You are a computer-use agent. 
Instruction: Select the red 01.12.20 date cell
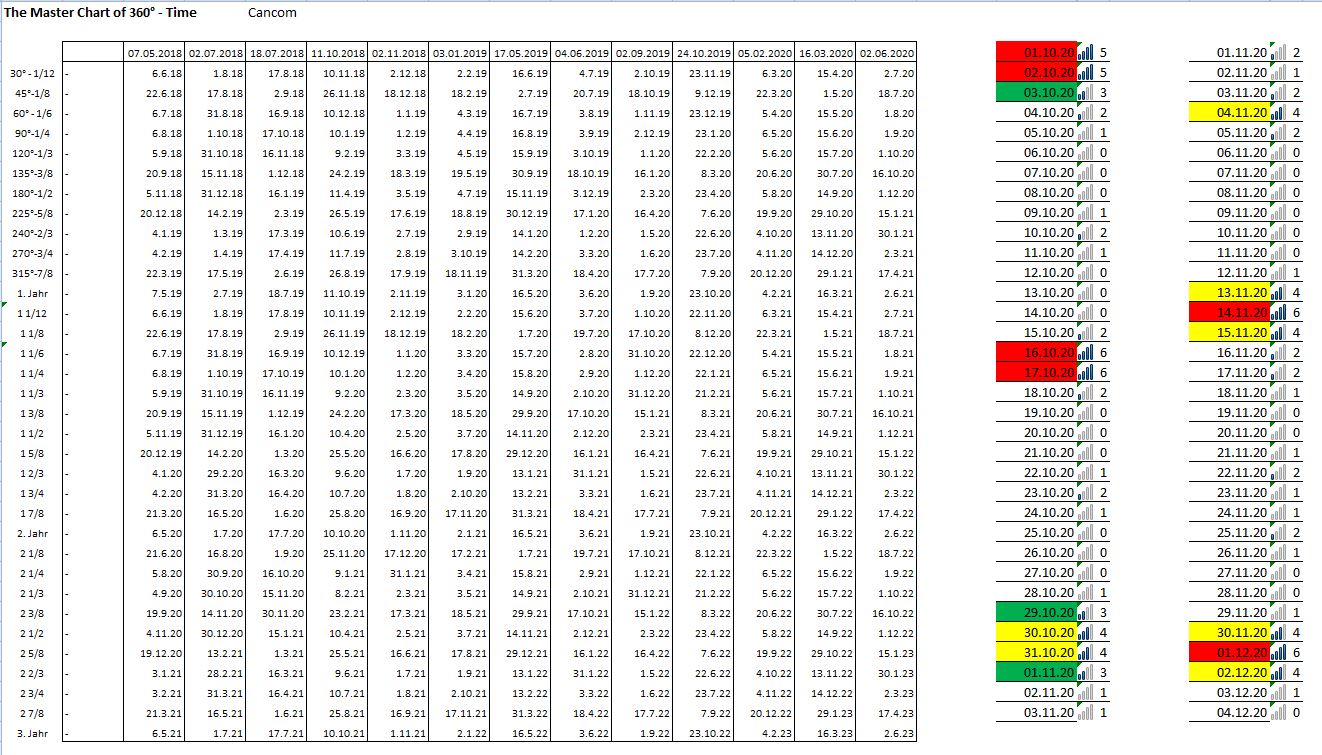(x=1230, y=653)
